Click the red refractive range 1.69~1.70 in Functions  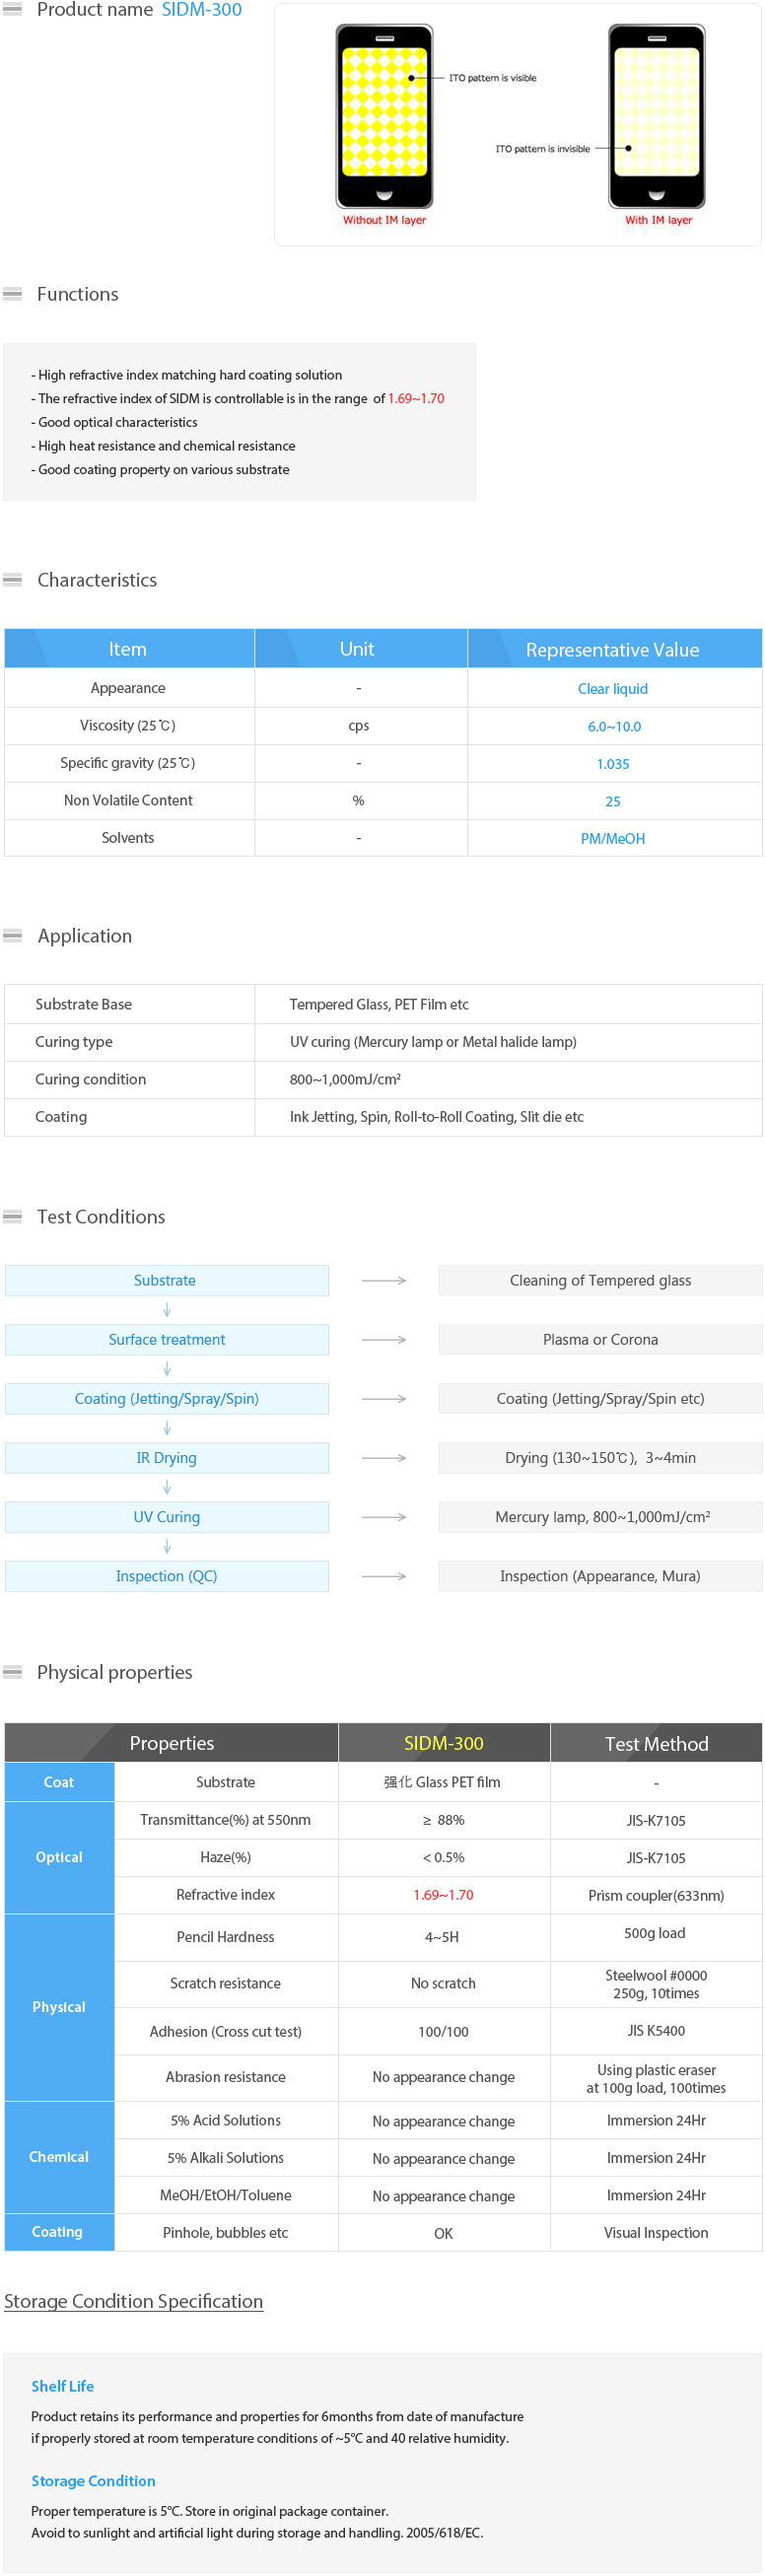pyautogui.click(x=416, y=398)
